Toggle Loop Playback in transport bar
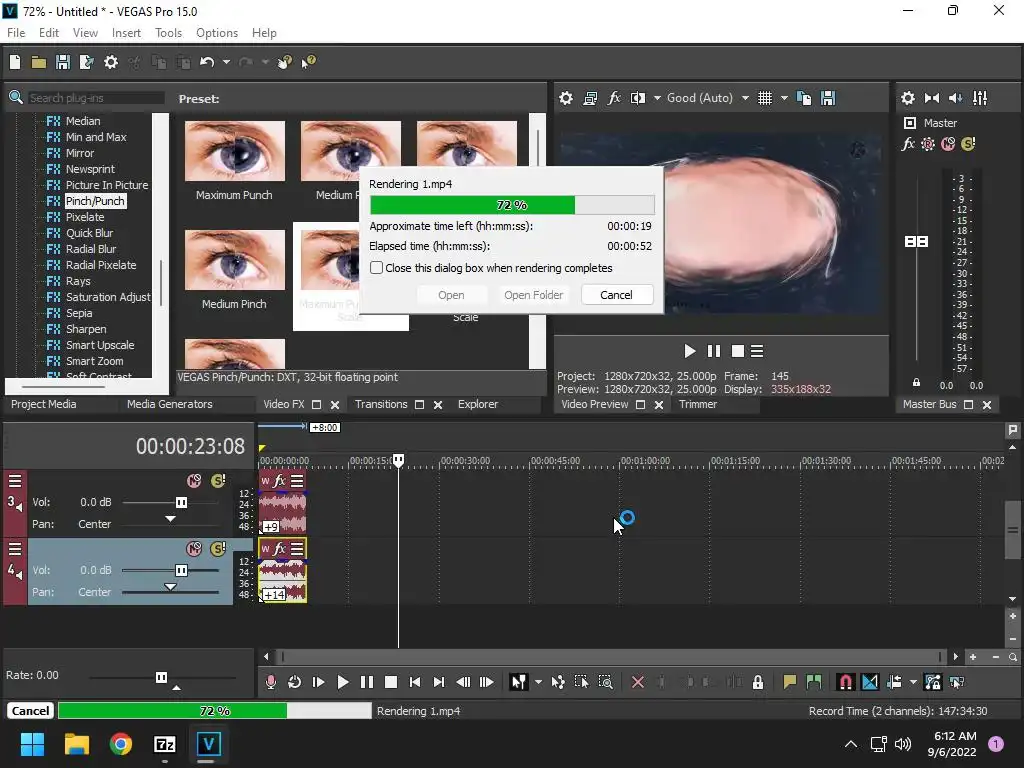Image resolution: width=1024 pixels, height=768 pixels. click(295, 682)
